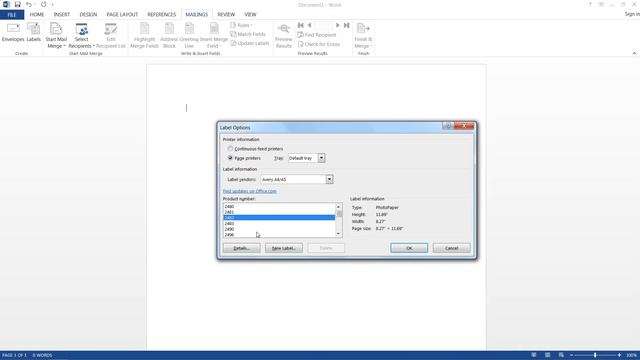Click the Highlight Merge Fields icon

(x=144, y=36)
